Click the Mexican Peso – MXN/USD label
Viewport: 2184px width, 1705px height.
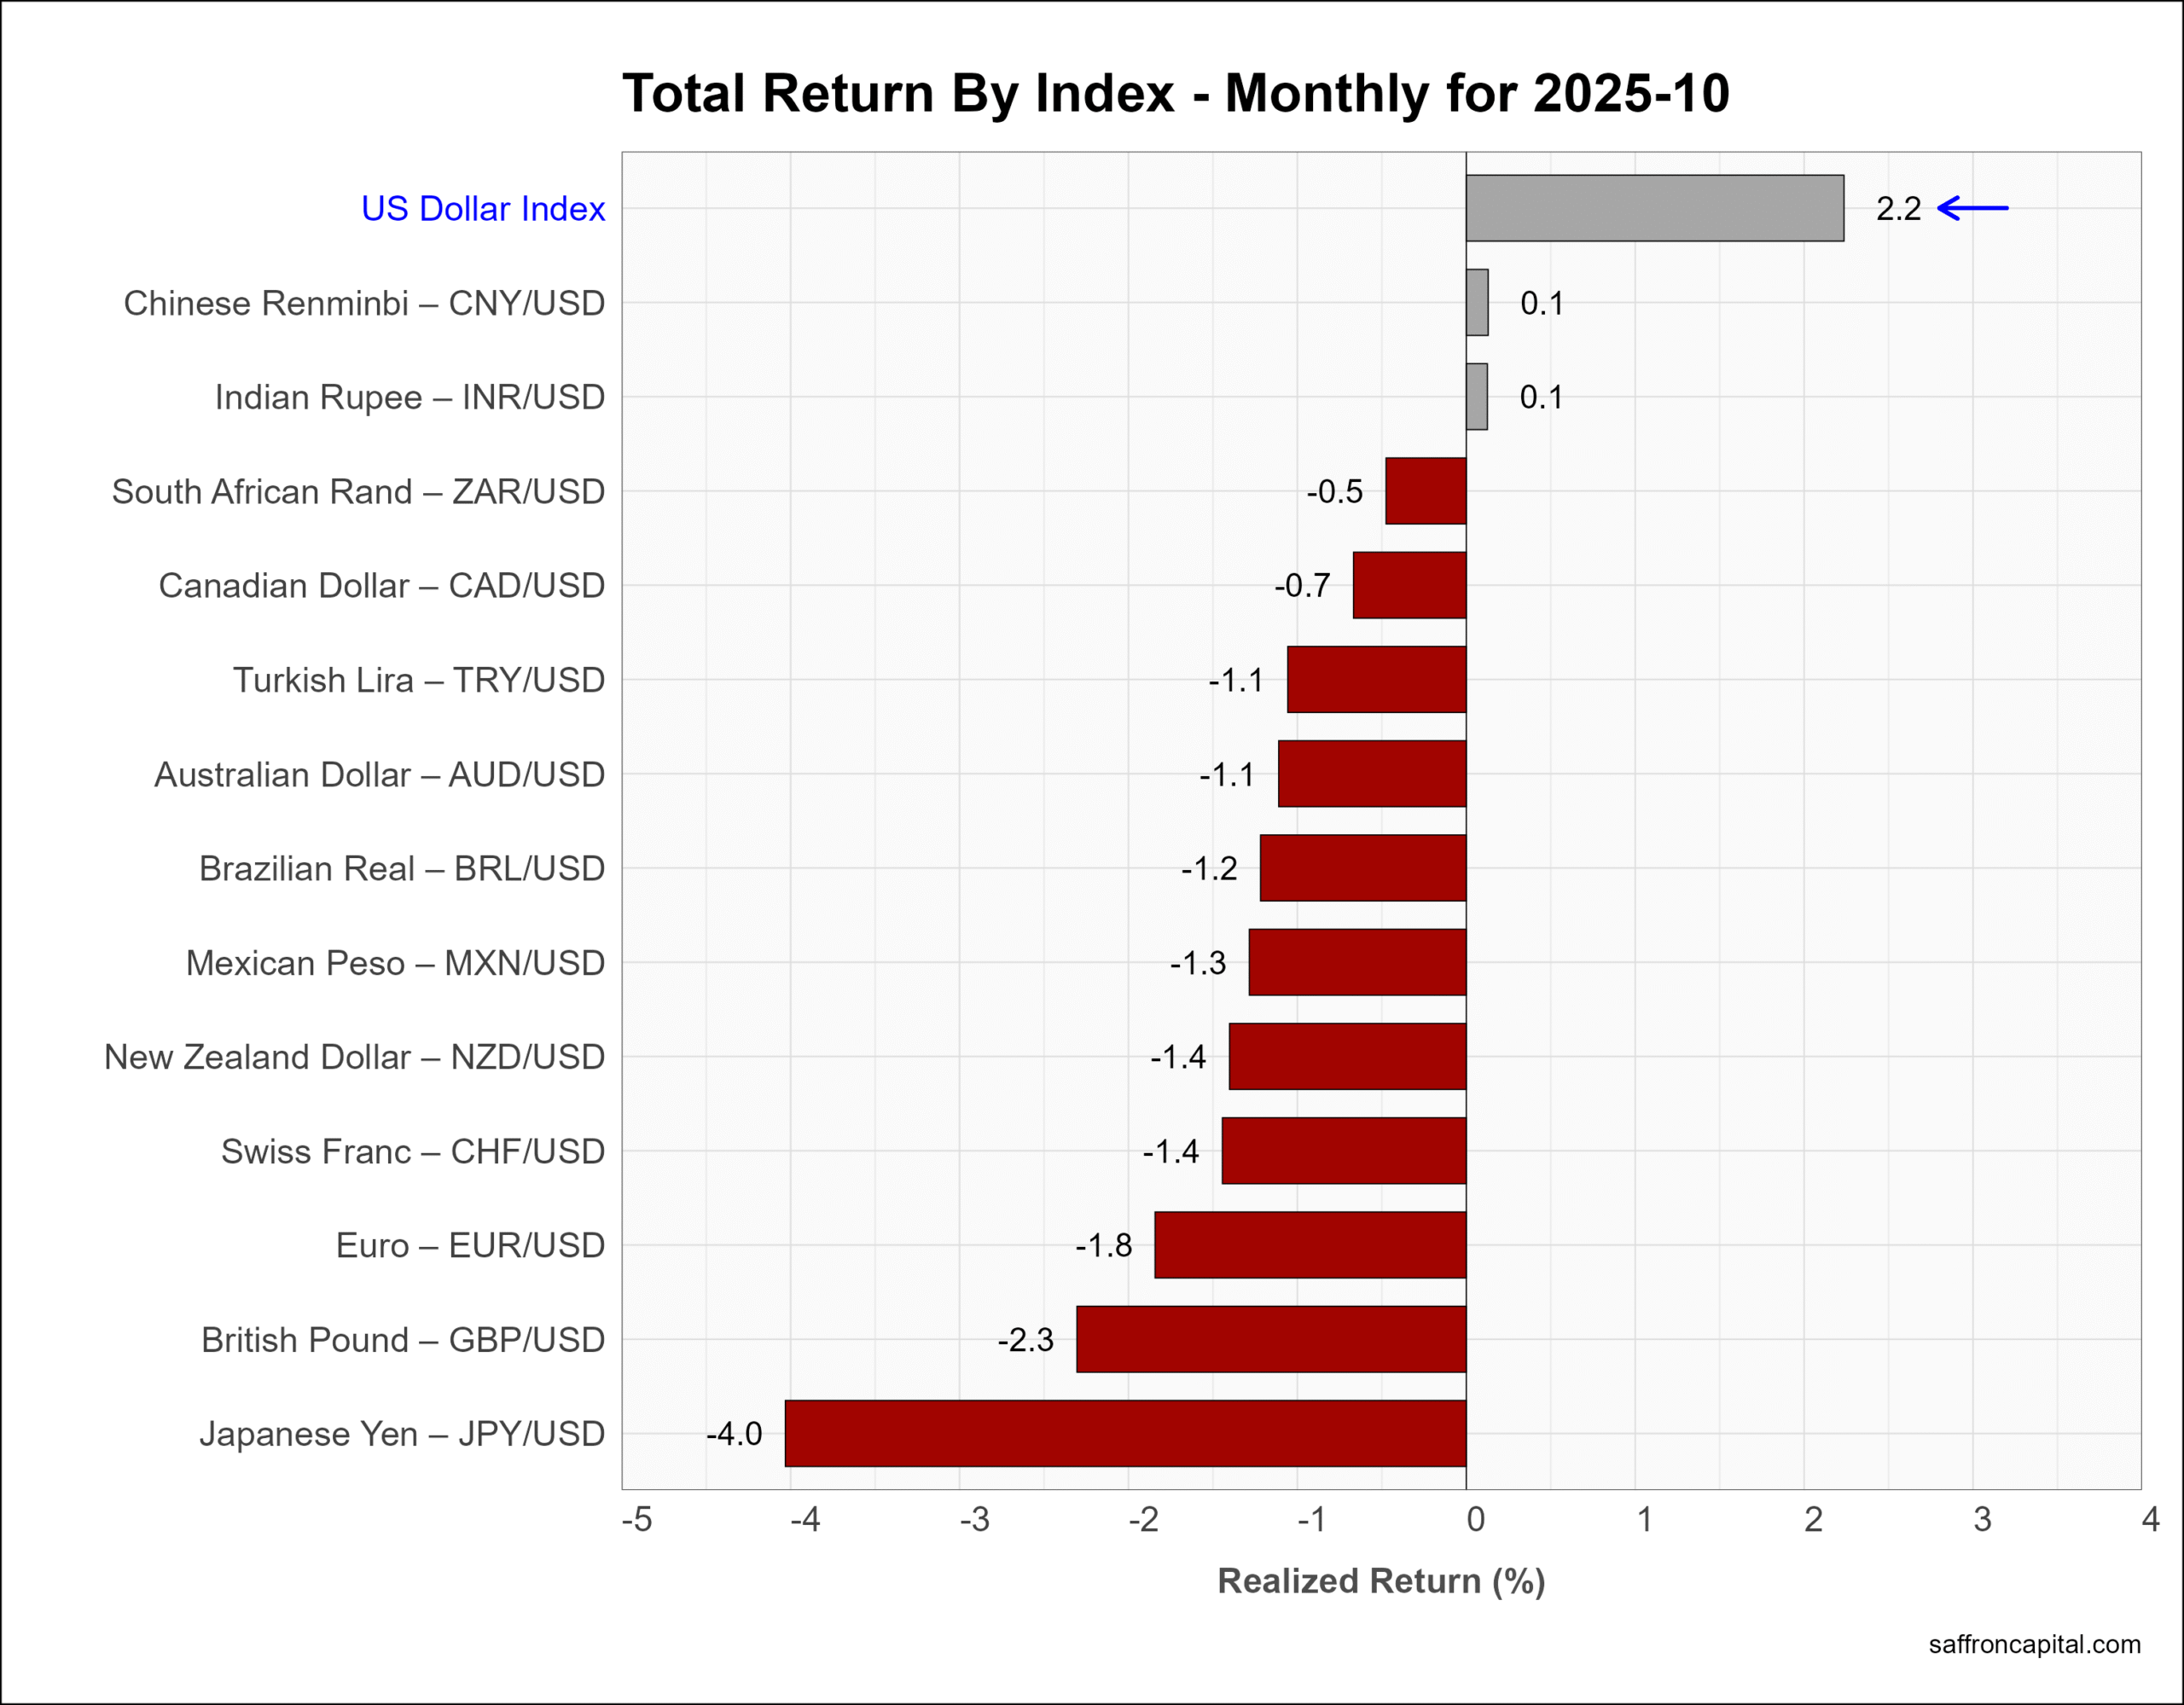coord(395,963)
